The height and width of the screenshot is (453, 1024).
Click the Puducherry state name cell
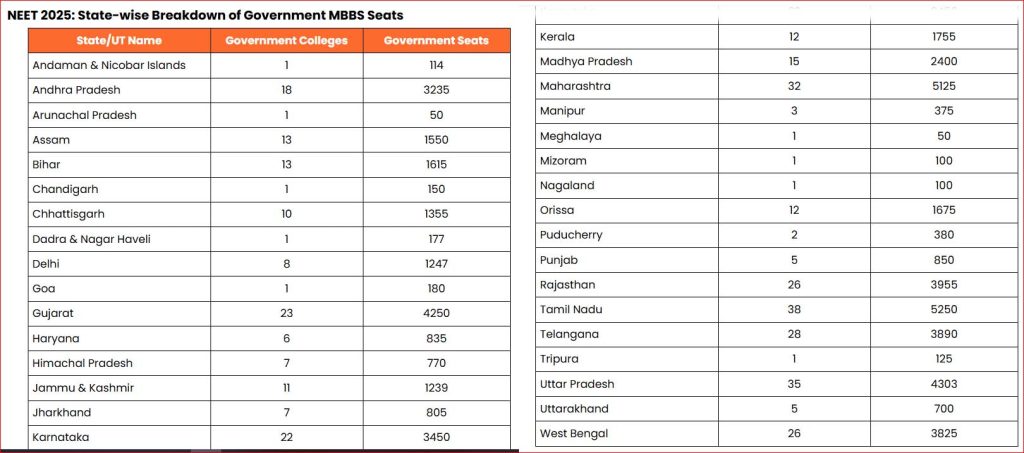coord(572,235)
